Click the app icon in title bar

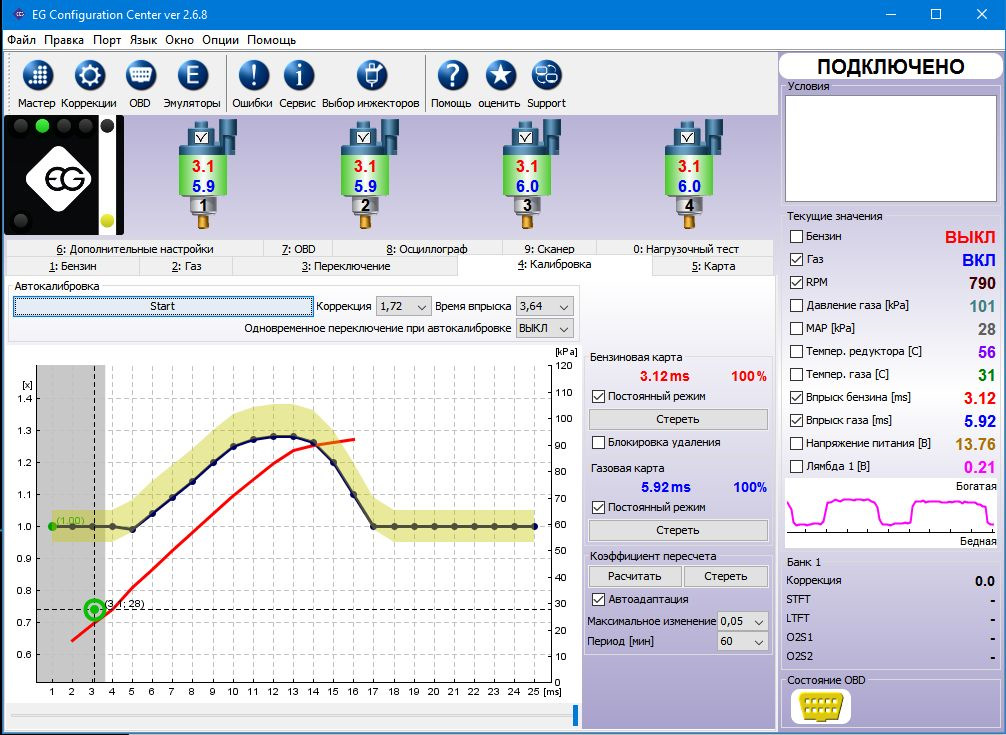coord(18,13)
